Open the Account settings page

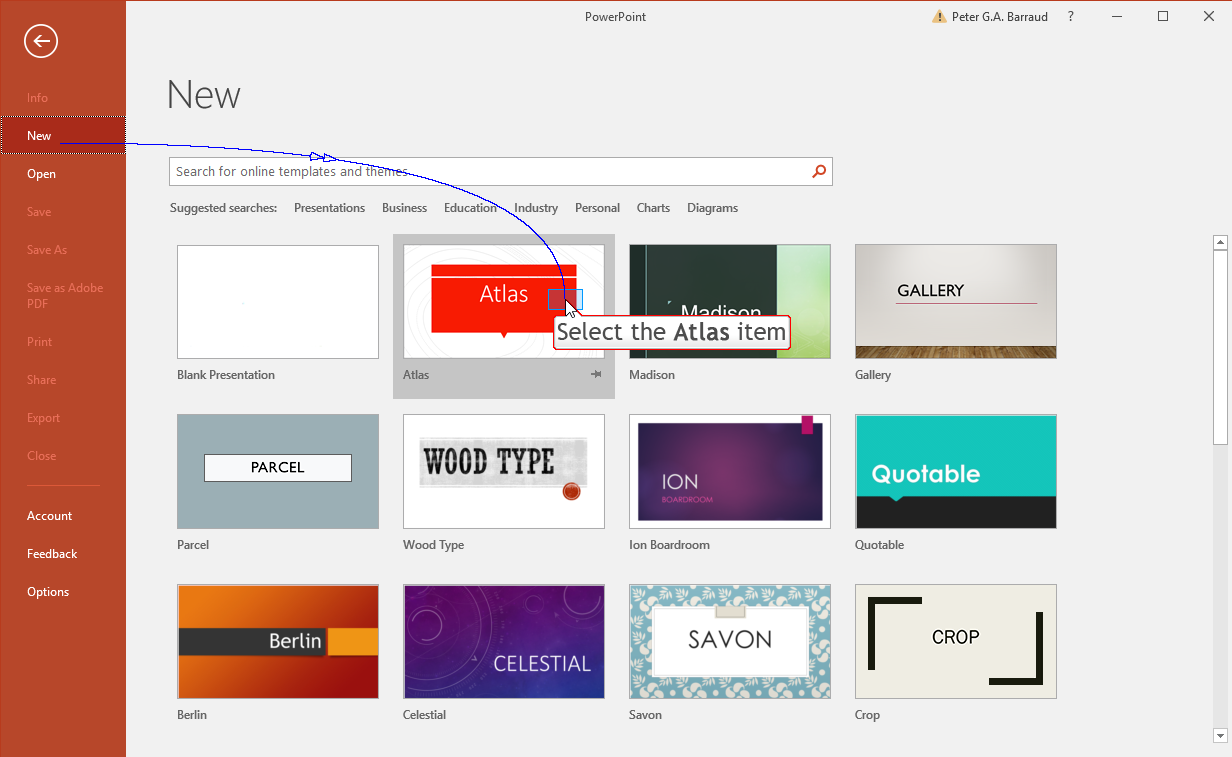click(49, 515)
